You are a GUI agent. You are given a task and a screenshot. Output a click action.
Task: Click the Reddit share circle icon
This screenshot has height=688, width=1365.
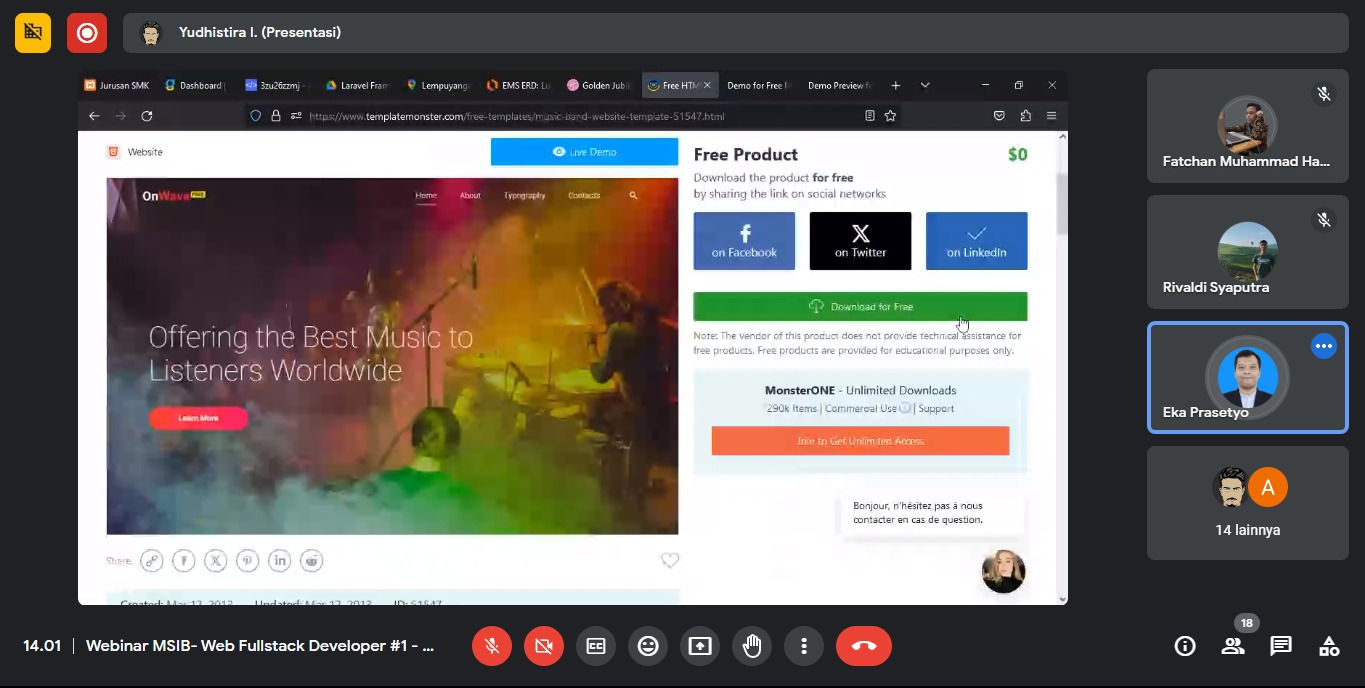coord(312,561)
